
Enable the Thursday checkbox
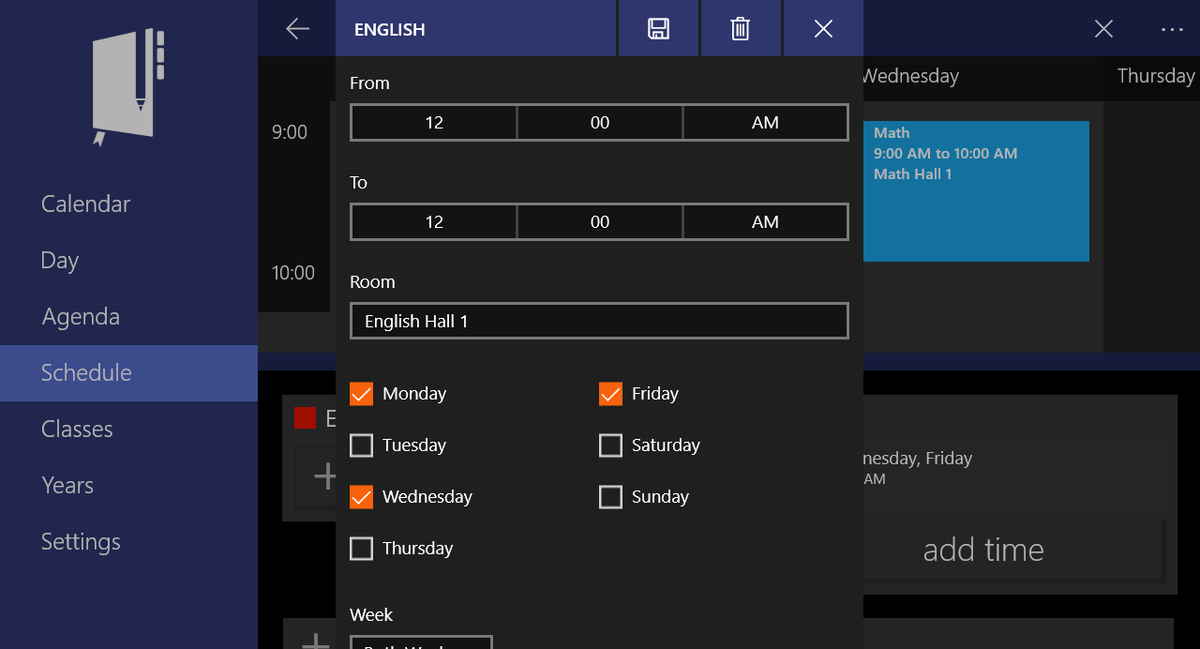pos(361,548)
